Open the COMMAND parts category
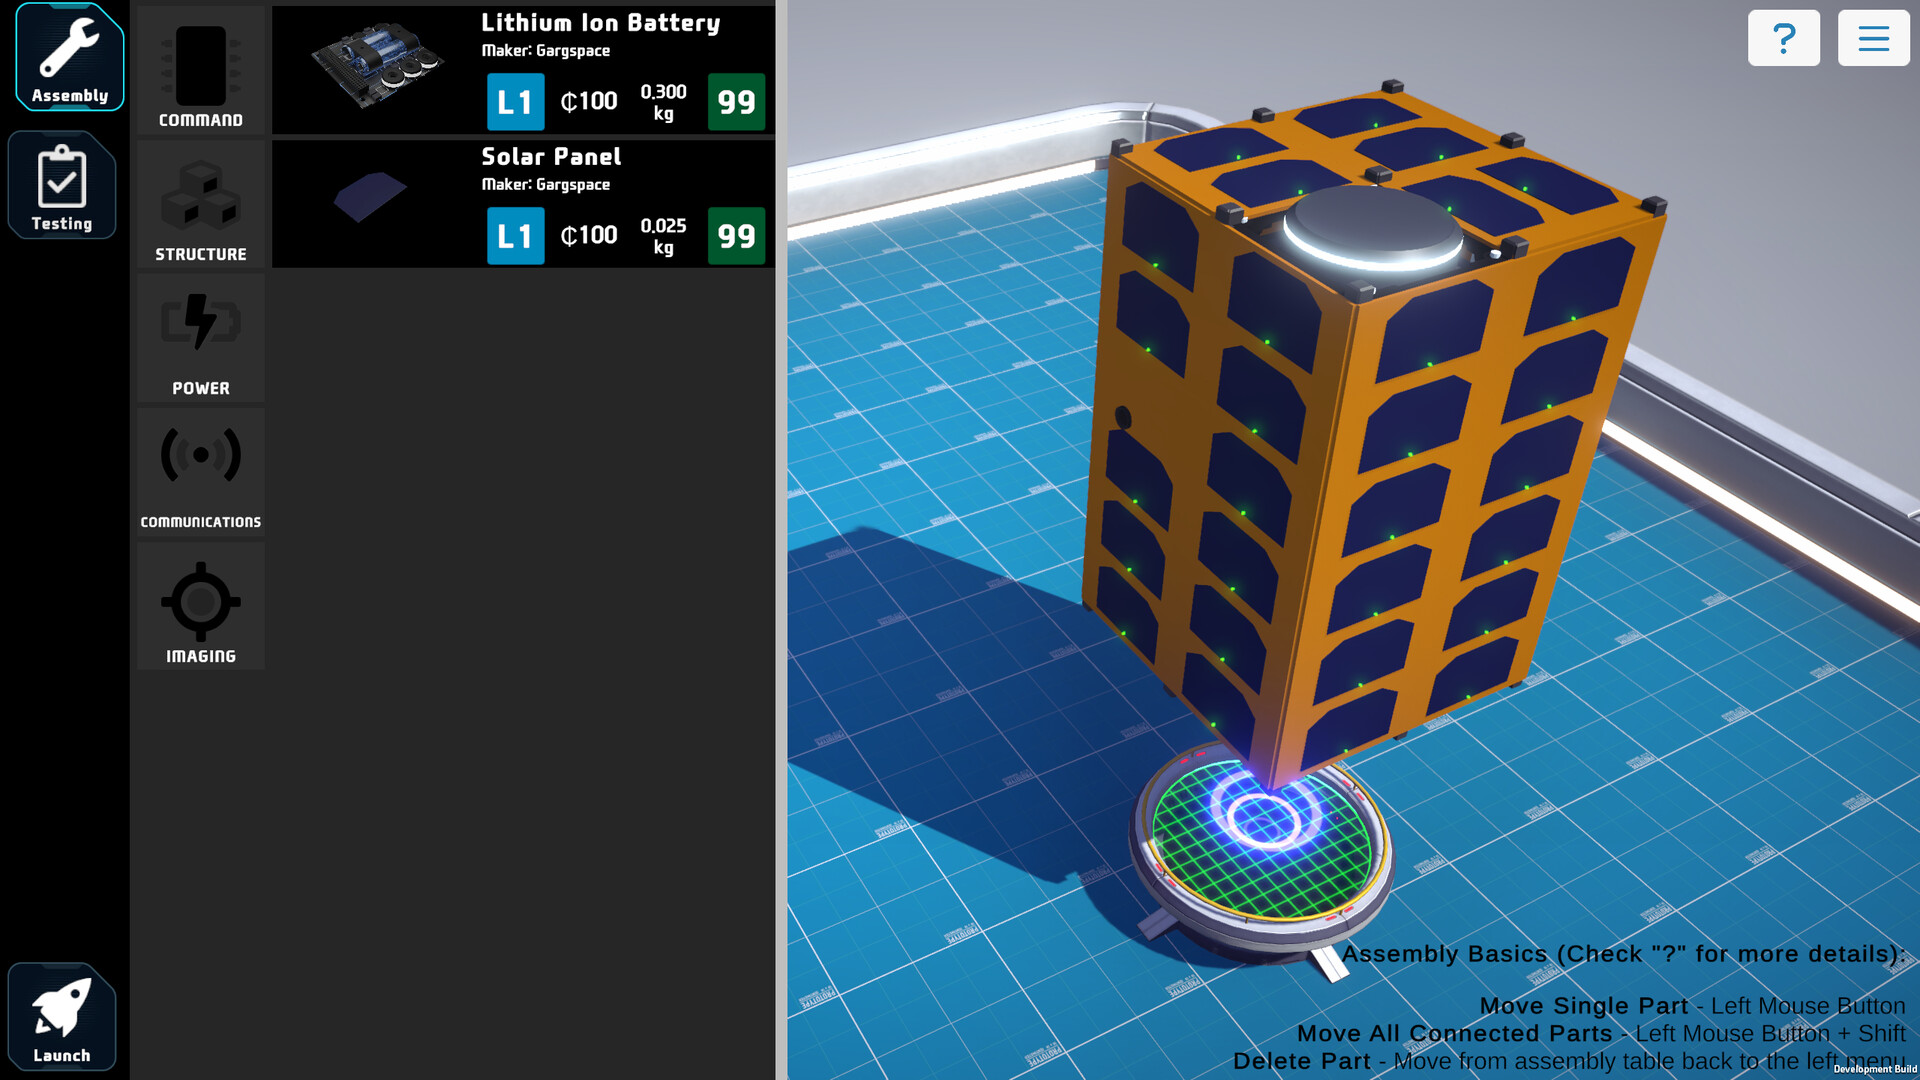 (200, 70)
